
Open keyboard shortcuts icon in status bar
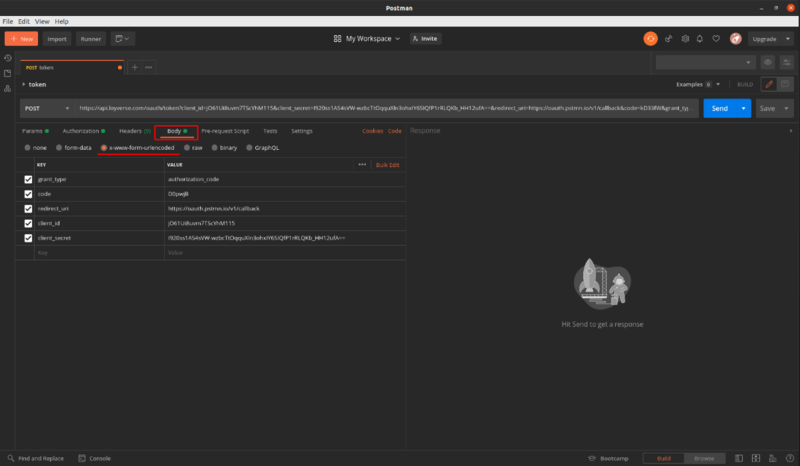click(x=773, y=458)
